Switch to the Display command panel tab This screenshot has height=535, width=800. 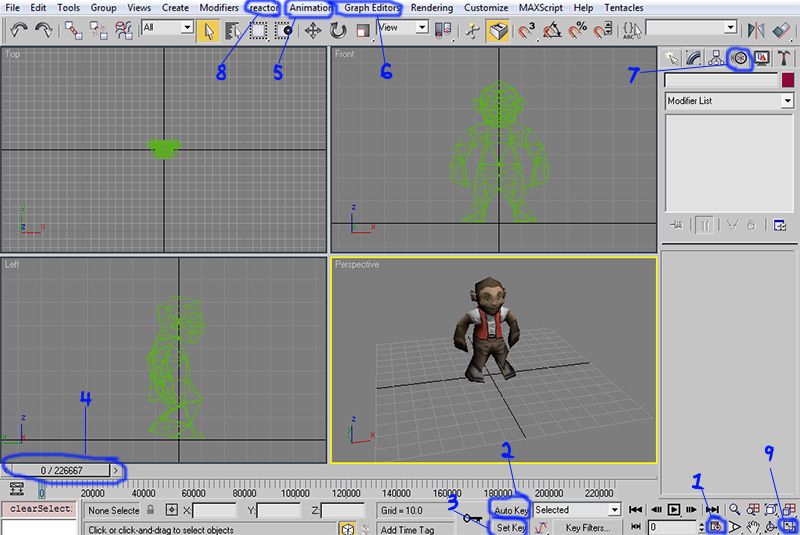click(762, 59)
